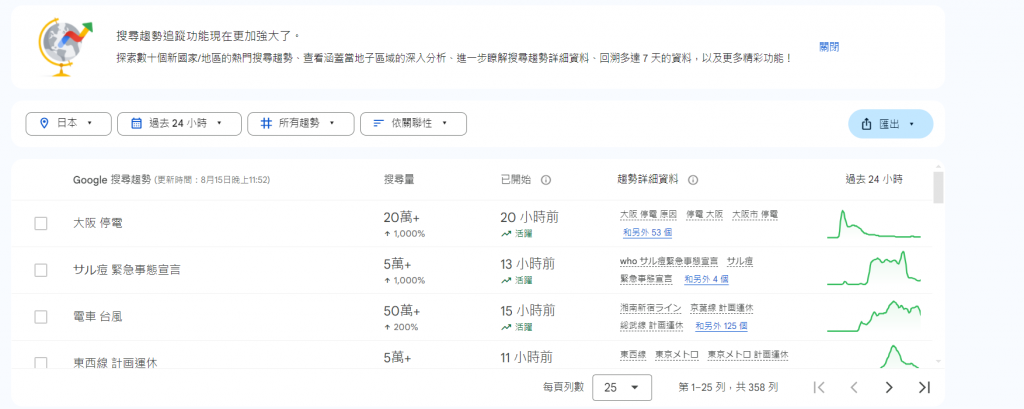Click the sparkline chart for サル痘 緊急事態宣言
This screenshot has width=1024, height=409.
[x=874, y=269]
